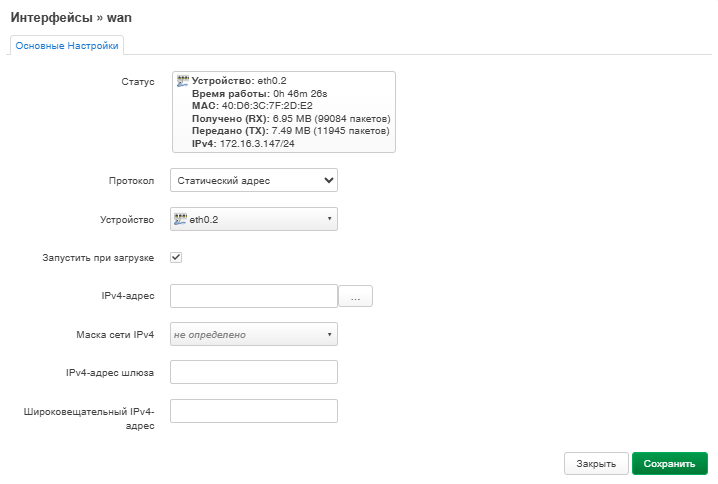This screenshot has width=718, height=484.
Task: Click the eth0.2 port icon in the device selector
Action: point(180,219)
